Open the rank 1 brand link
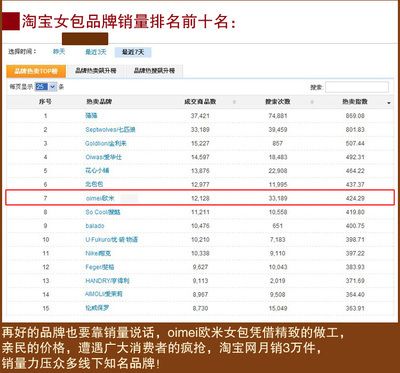This screenshot has width=400, height=373. [x=91, y=116]
